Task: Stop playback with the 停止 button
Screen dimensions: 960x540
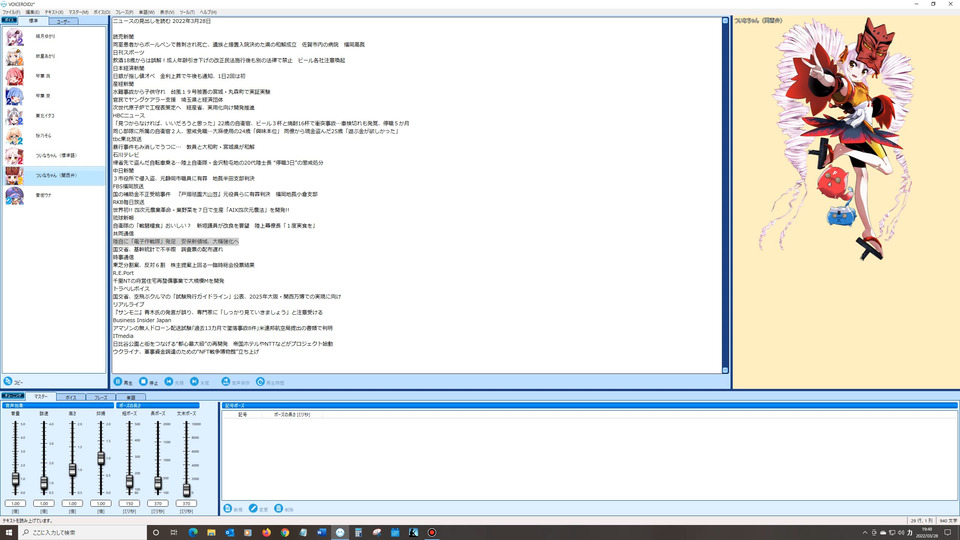Action: point(149,382)
